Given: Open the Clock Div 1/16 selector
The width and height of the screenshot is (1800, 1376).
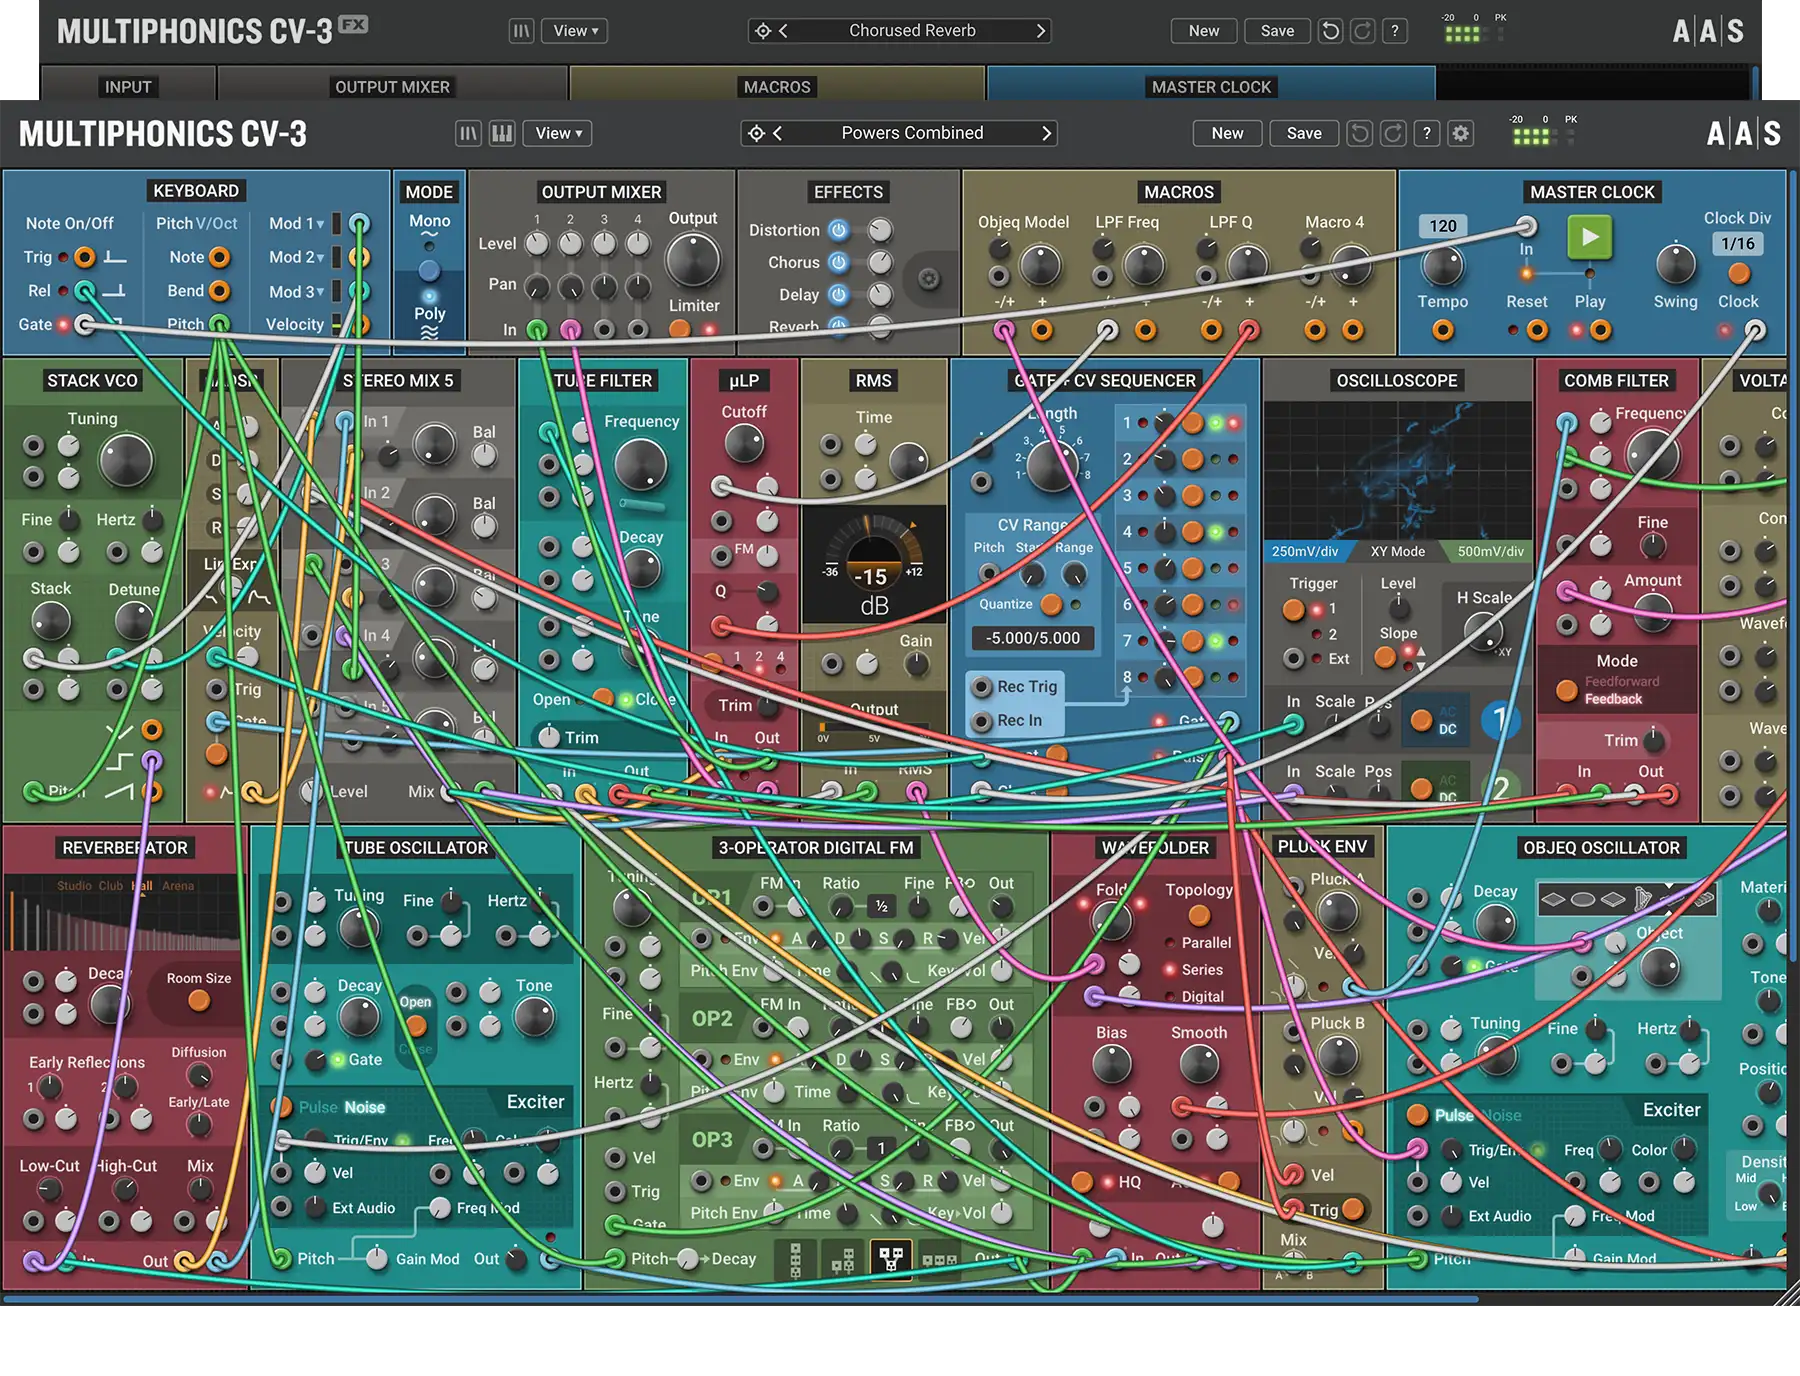Looking at the screenshot, I should point(1737,243).
